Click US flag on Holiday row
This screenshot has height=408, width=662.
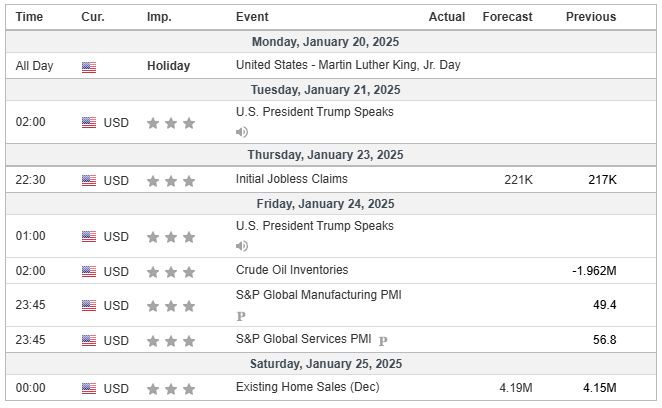pyautogui.click(x=89, y=67)
